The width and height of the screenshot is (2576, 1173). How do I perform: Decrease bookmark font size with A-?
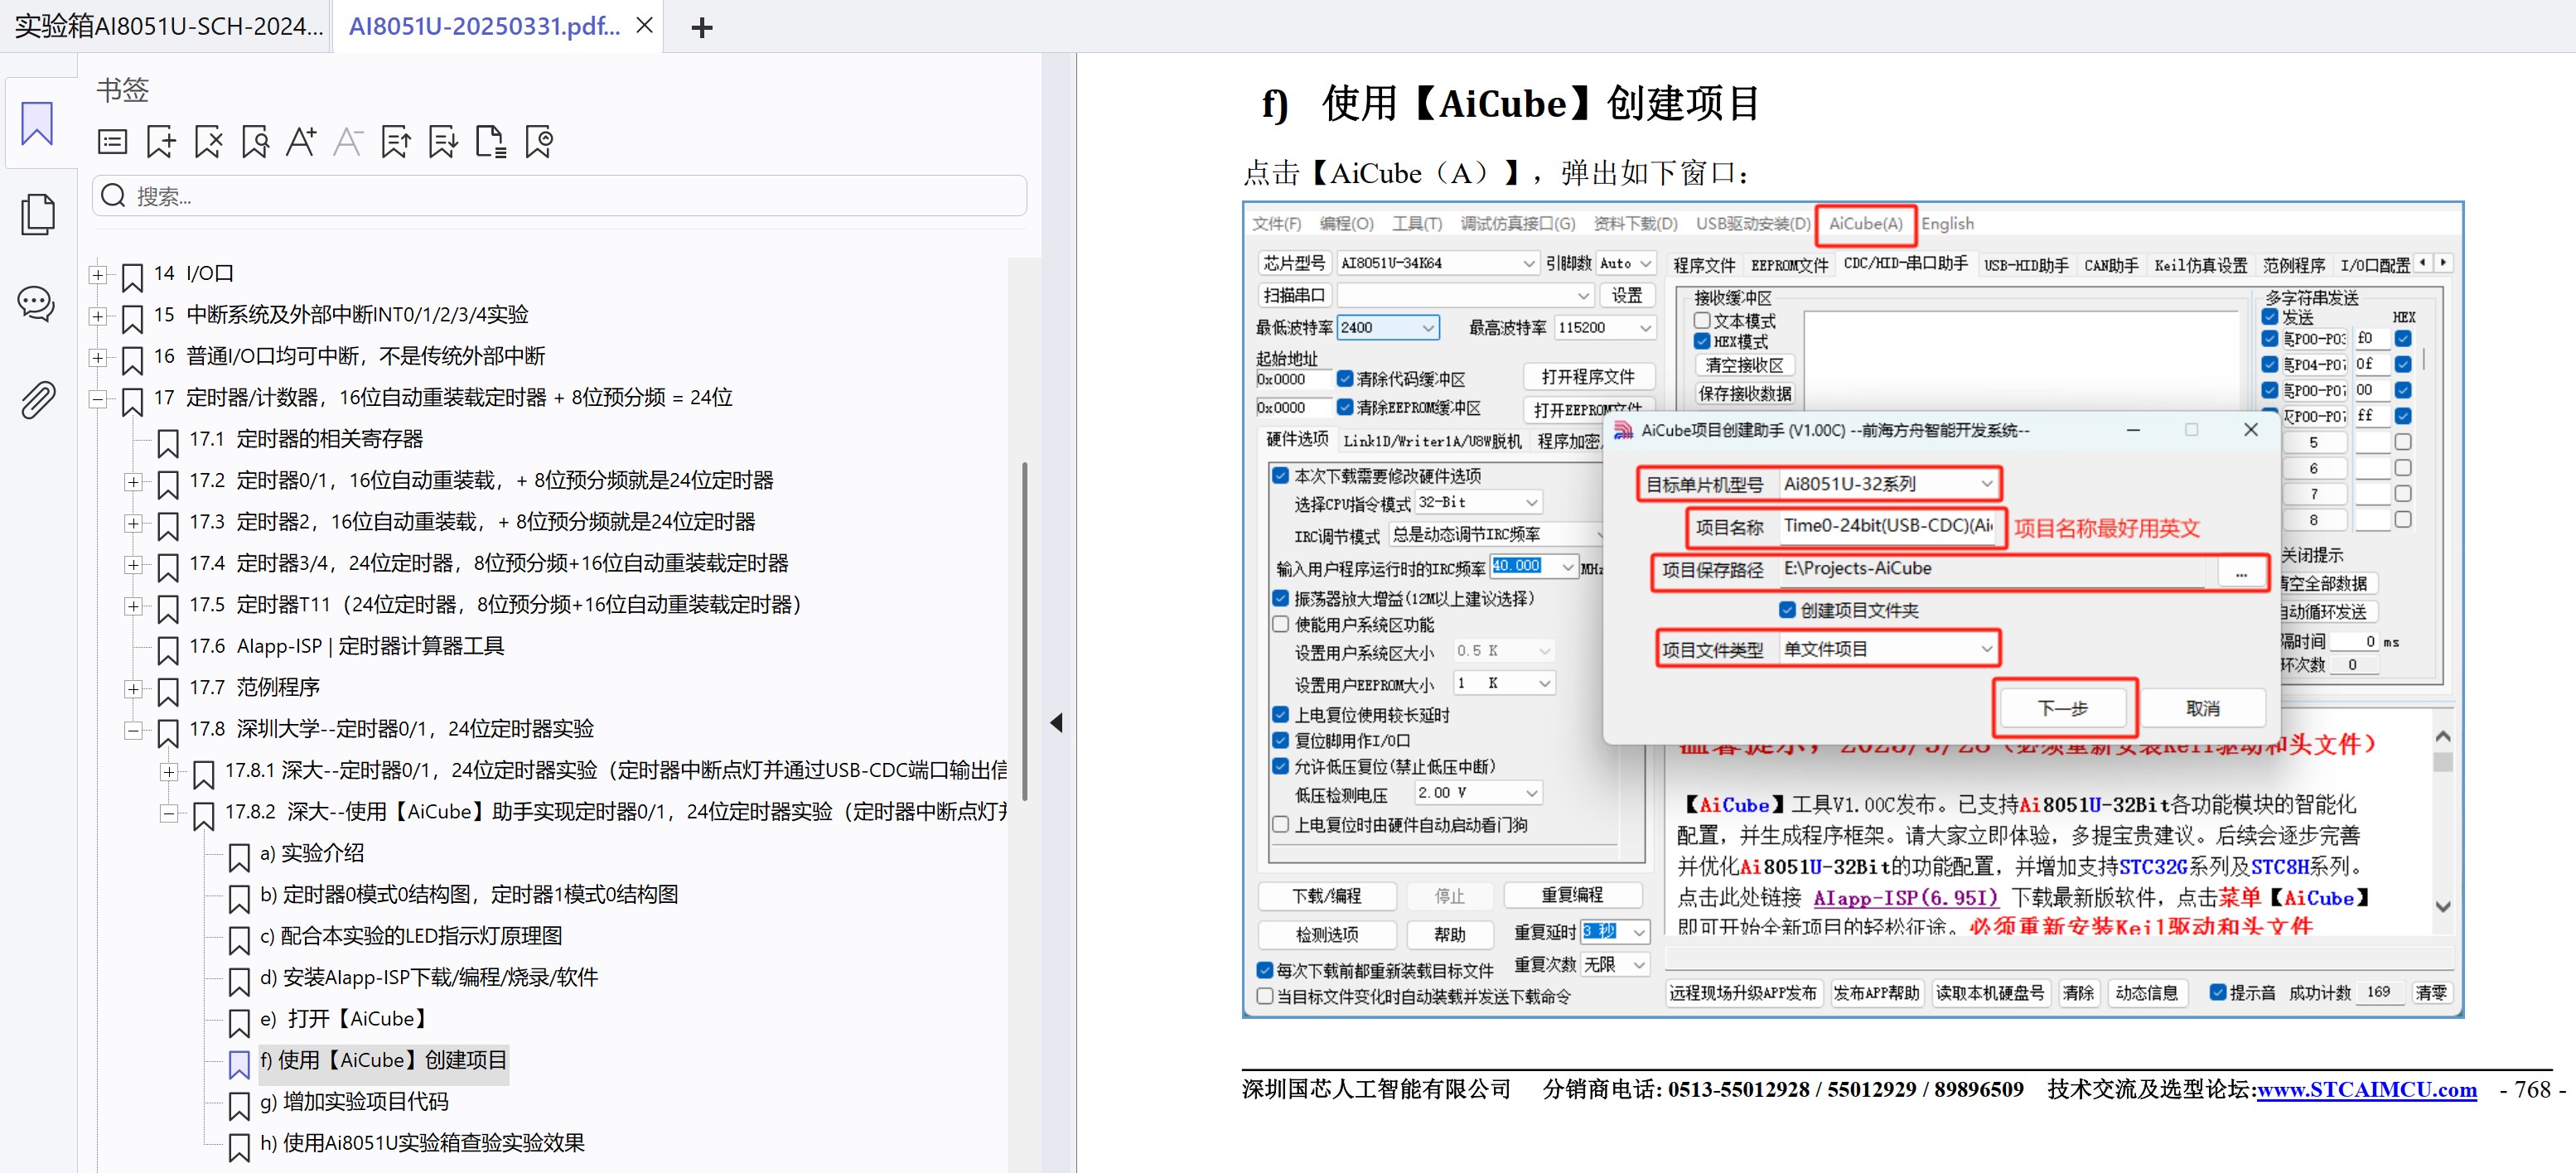(x=348, y=142)
